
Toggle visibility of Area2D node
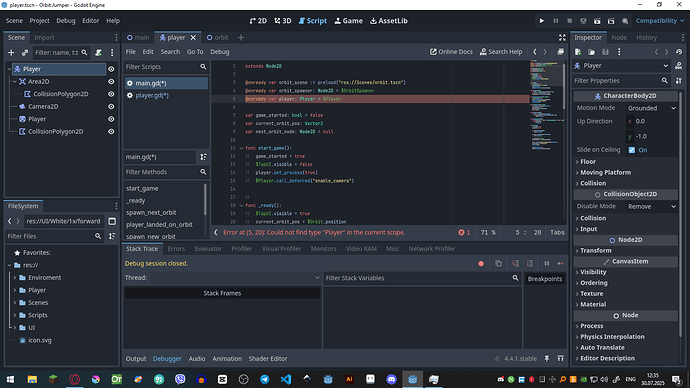click(111, 81)
